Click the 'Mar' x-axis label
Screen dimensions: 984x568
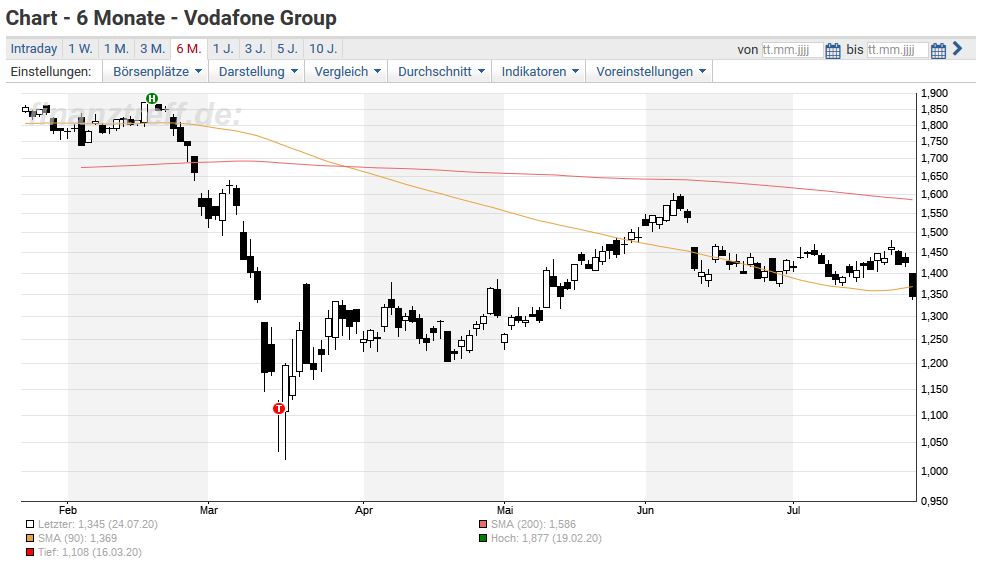click(x=209, y=510)
